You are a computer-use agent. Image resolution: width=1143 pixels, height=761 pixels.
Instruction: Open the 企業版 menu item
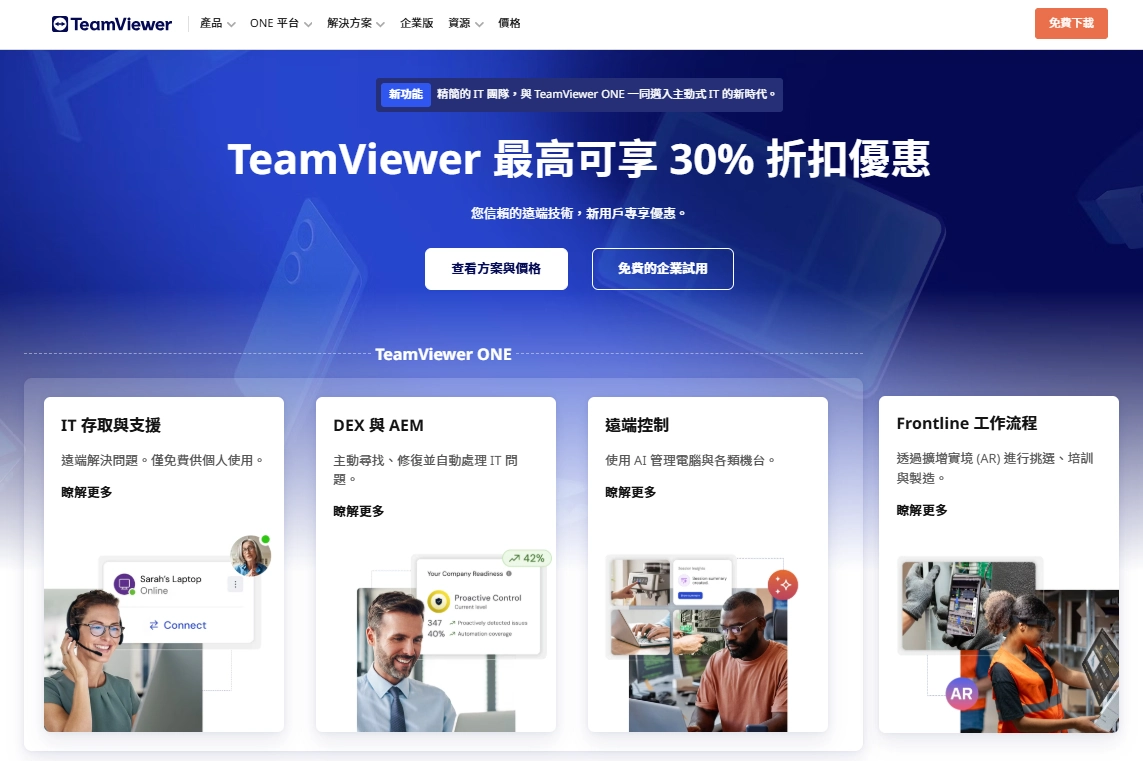(416, 23)
